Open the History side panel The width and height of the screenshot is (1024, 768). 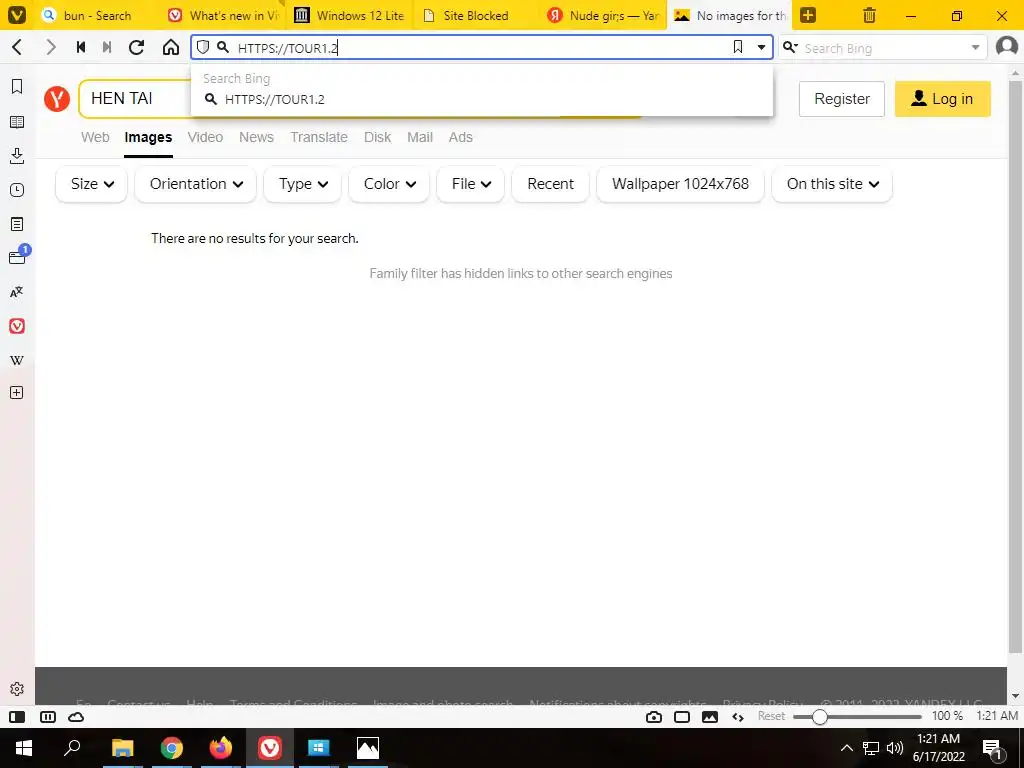coord(17,190)
